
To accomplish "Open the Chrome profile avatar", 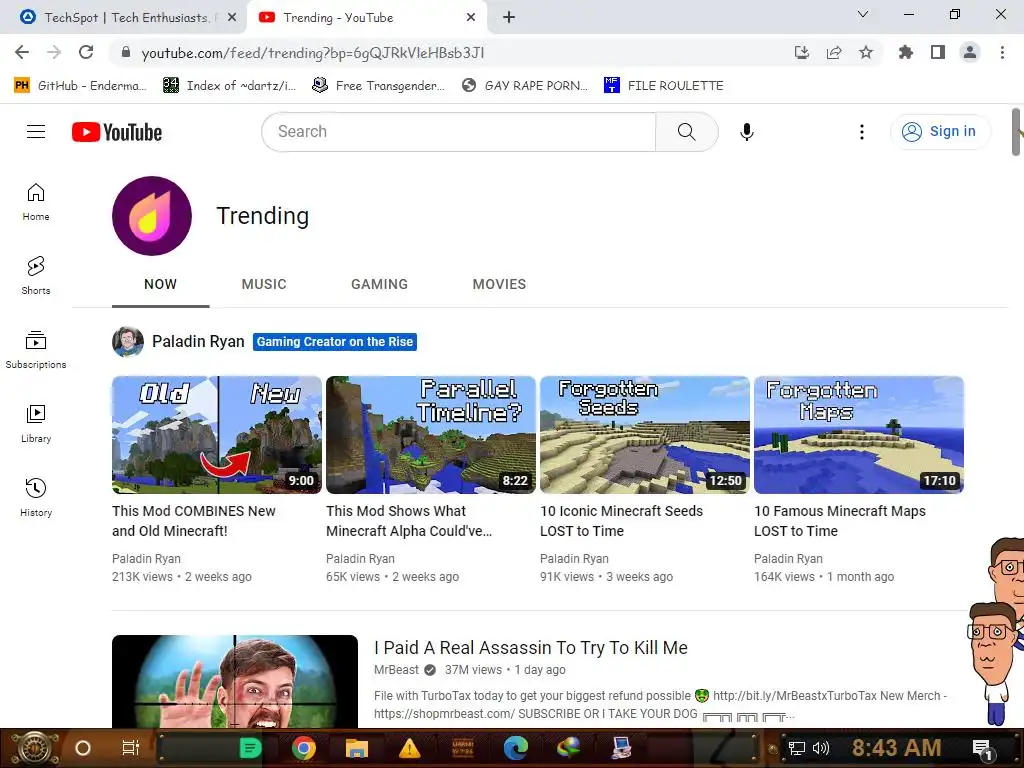I will 970,52.
